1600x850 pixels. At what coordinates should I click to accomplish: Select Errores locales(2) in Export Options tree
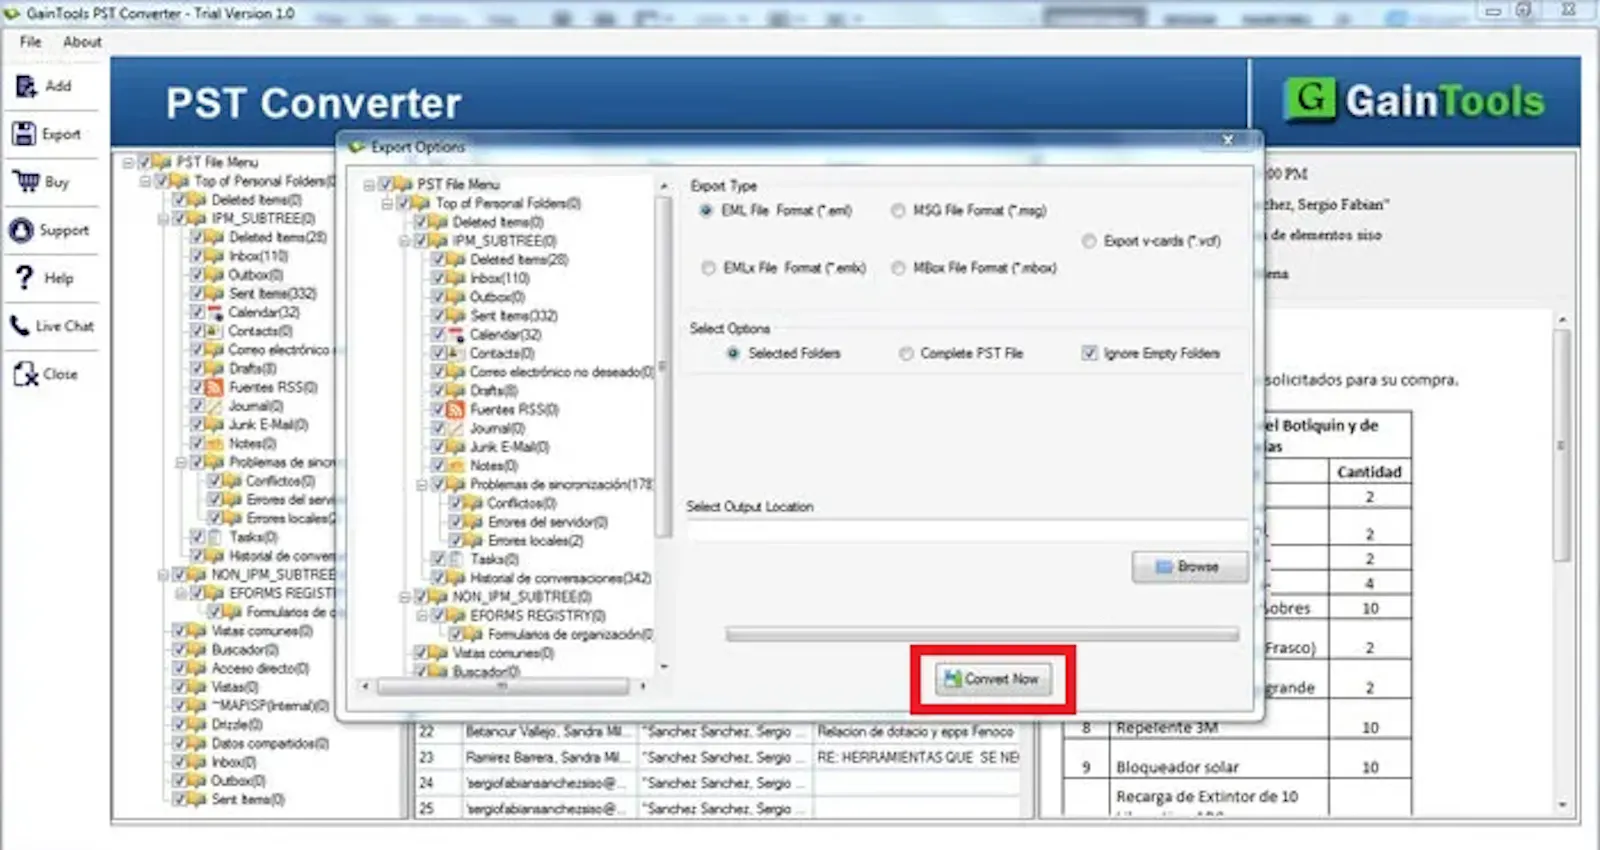[x=535, y=541]
